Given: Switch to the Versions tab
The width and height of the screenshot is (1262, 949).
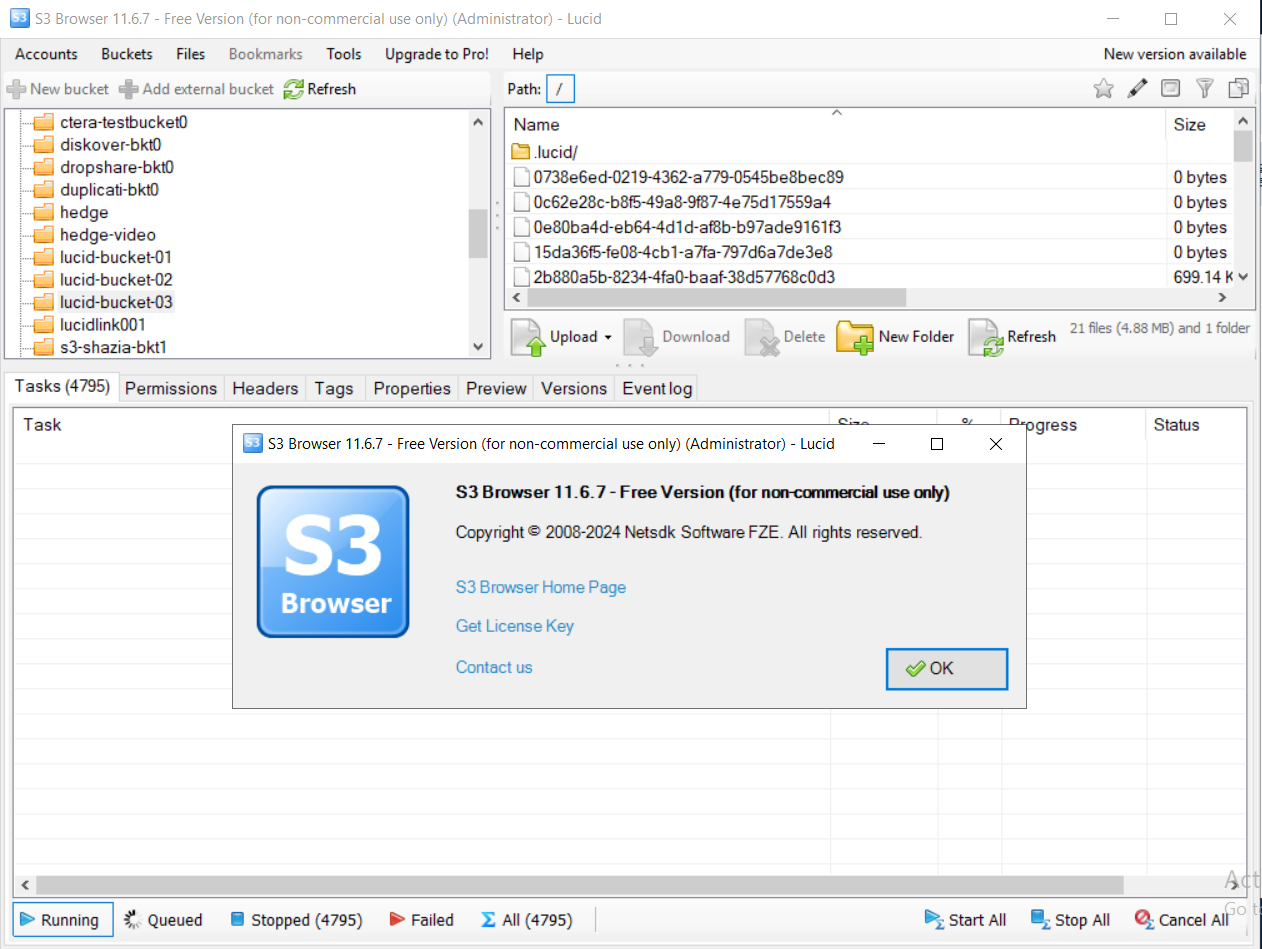Looking at the screenshot, I should pos(574,388).
